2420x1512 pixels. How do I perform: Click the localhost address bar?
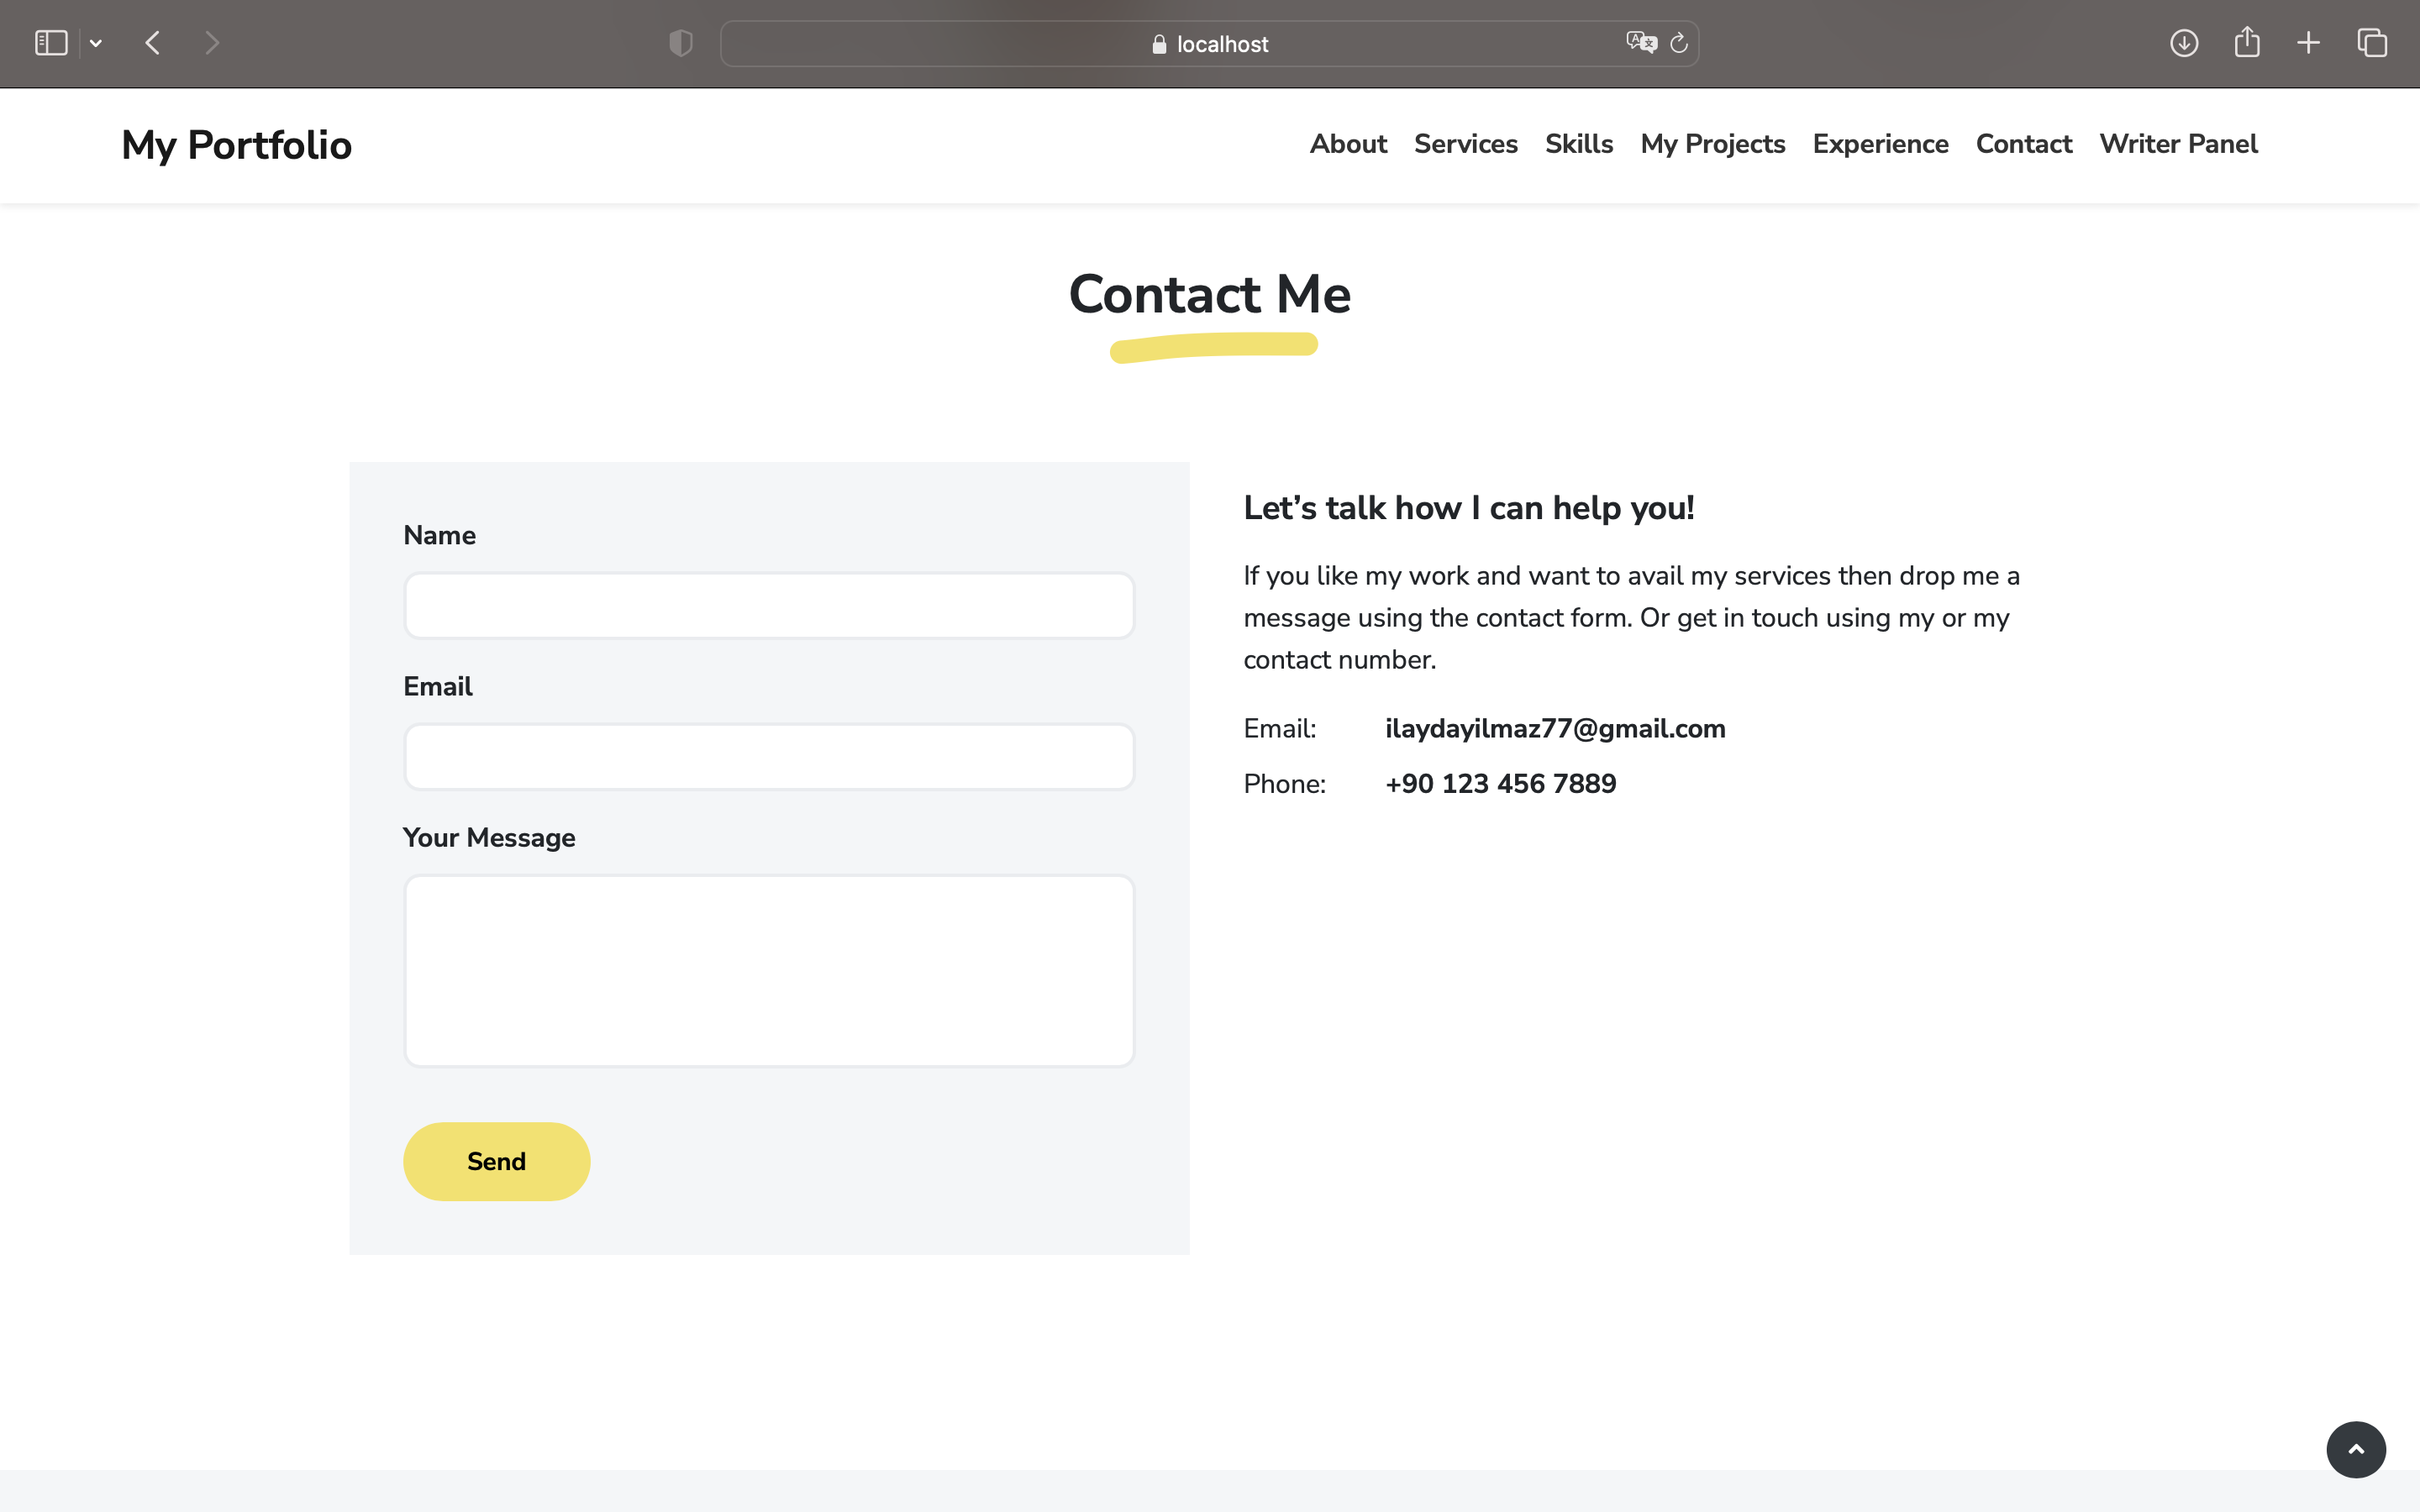(x=1210, y=44)
